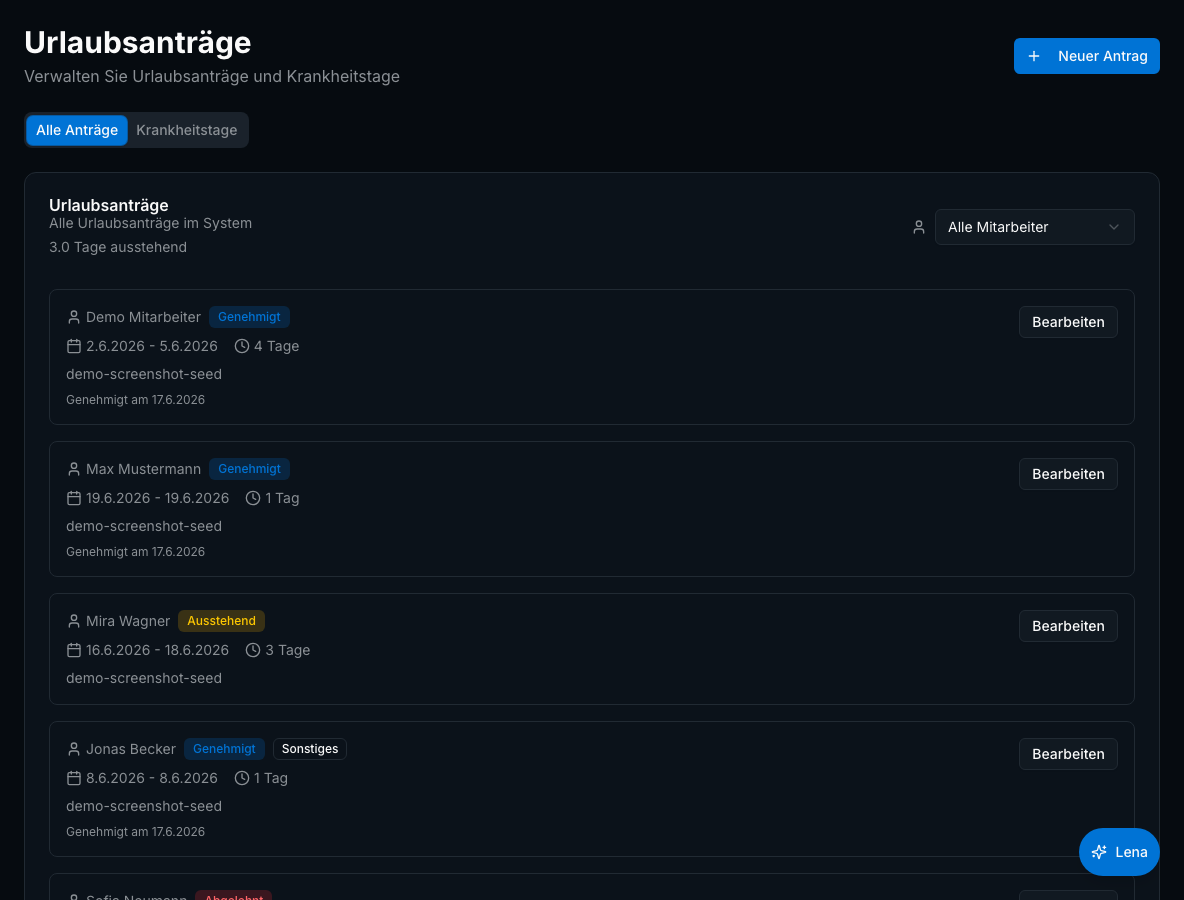Click person icon next to Max Mustermann
Image resolution: width=1184 pixels, height=900 pixels.
coord(73,469)
